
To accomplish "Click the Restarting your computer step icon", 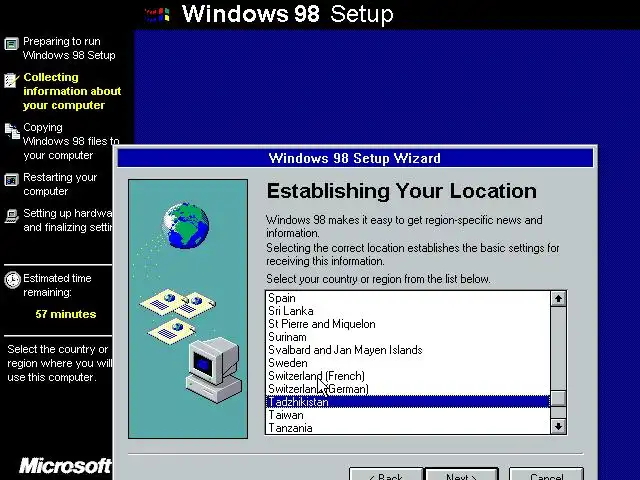I will pyautogui.click(x=11, y=180).
